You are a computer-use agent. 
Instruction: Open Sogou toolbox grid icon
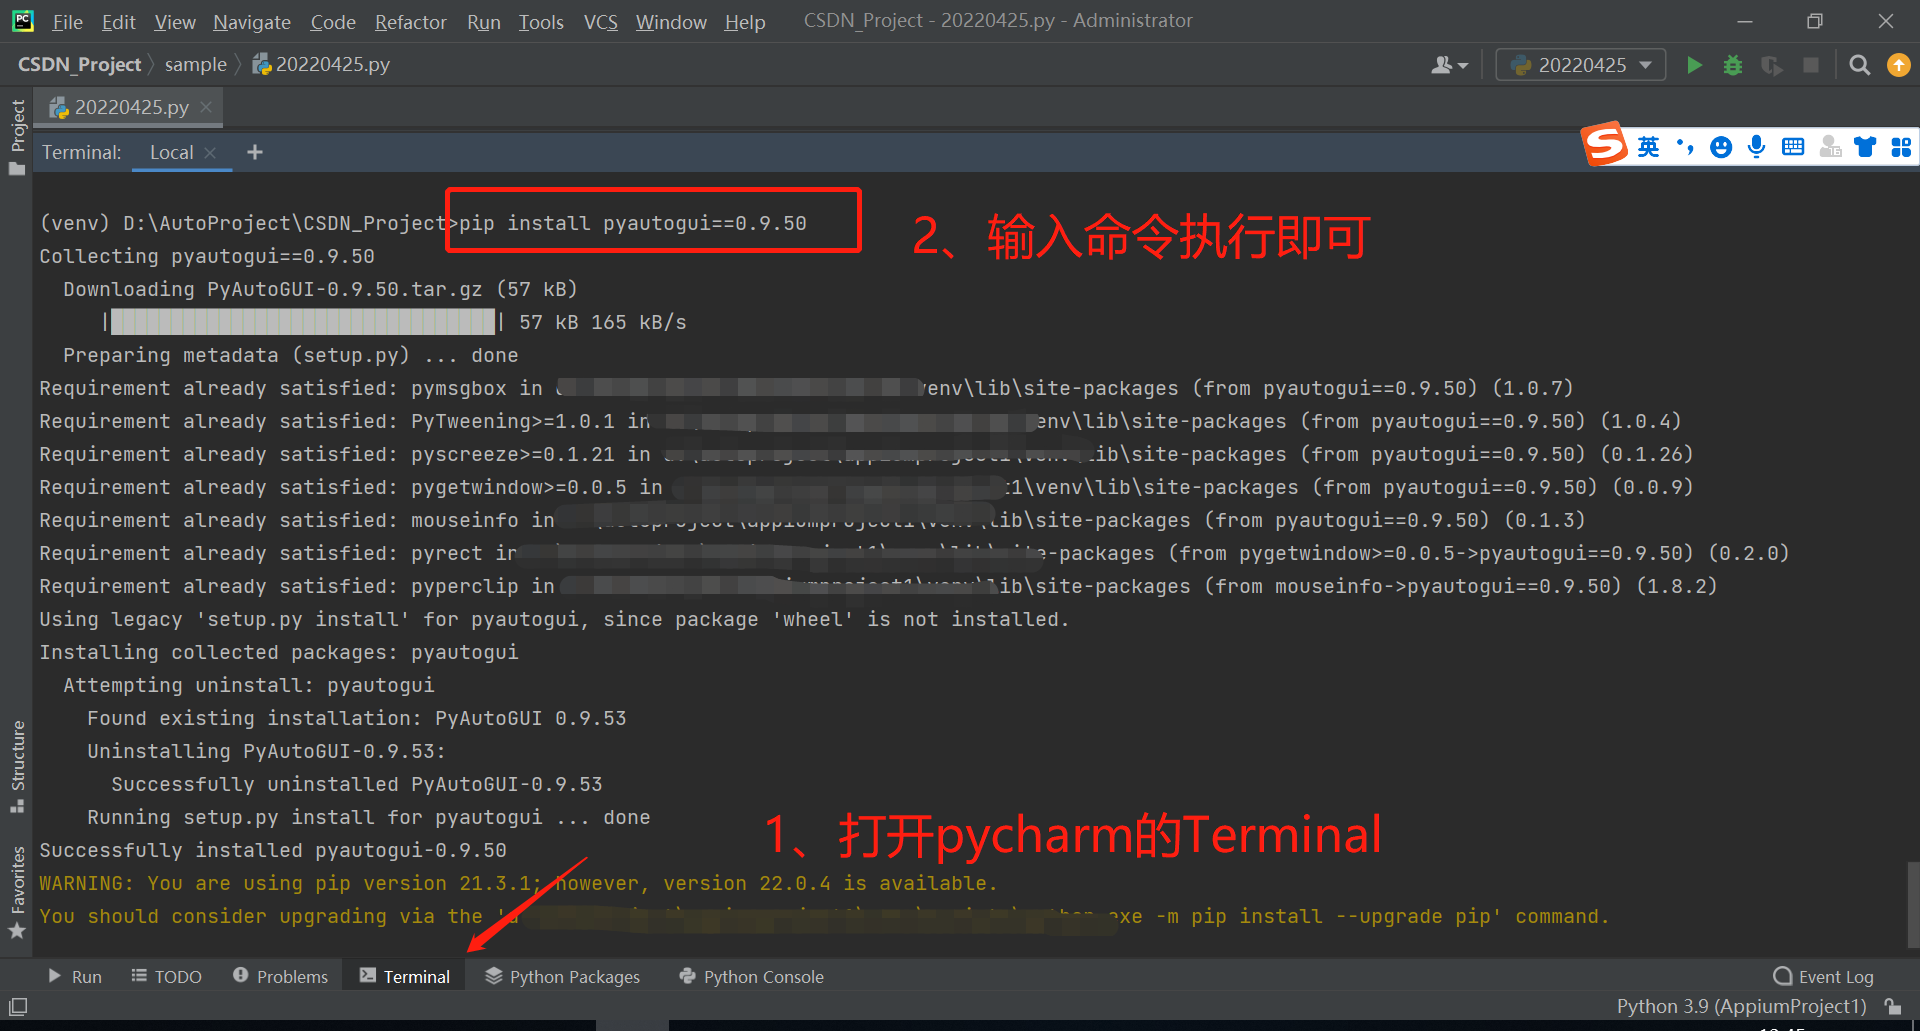1901,147
